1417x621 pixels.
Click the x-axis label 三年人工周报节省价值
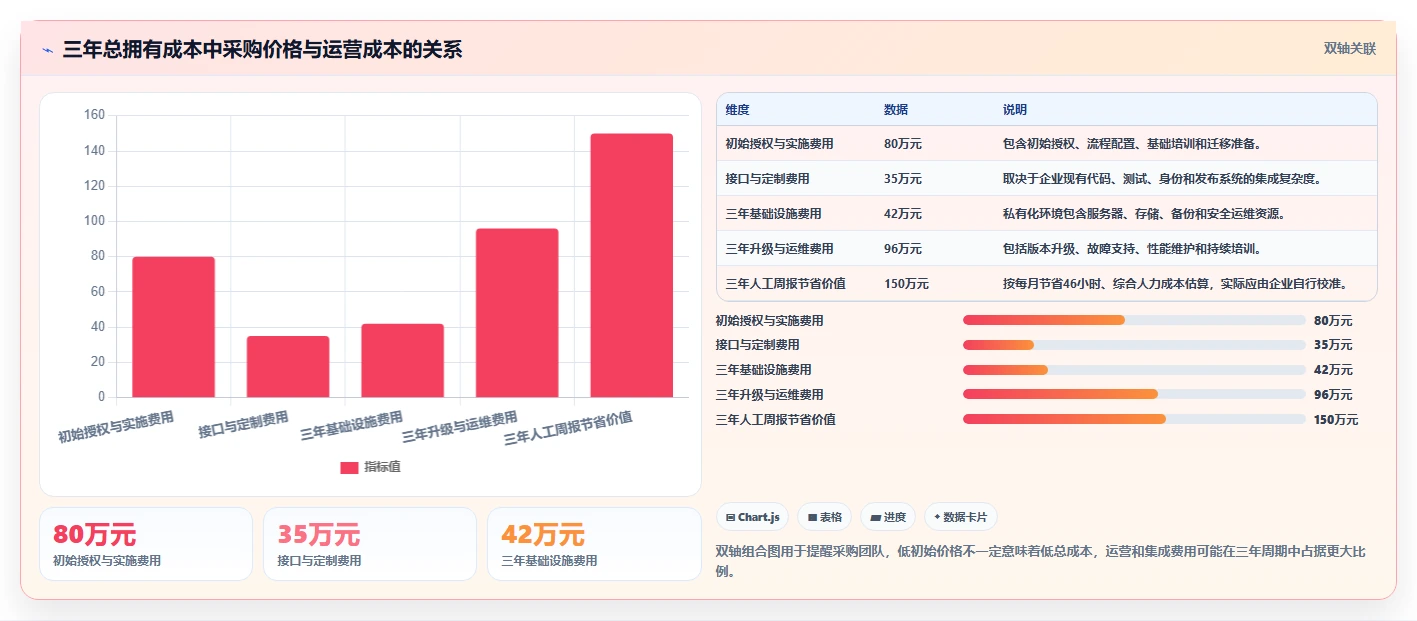pyautogui.click(x=568, y=428)
